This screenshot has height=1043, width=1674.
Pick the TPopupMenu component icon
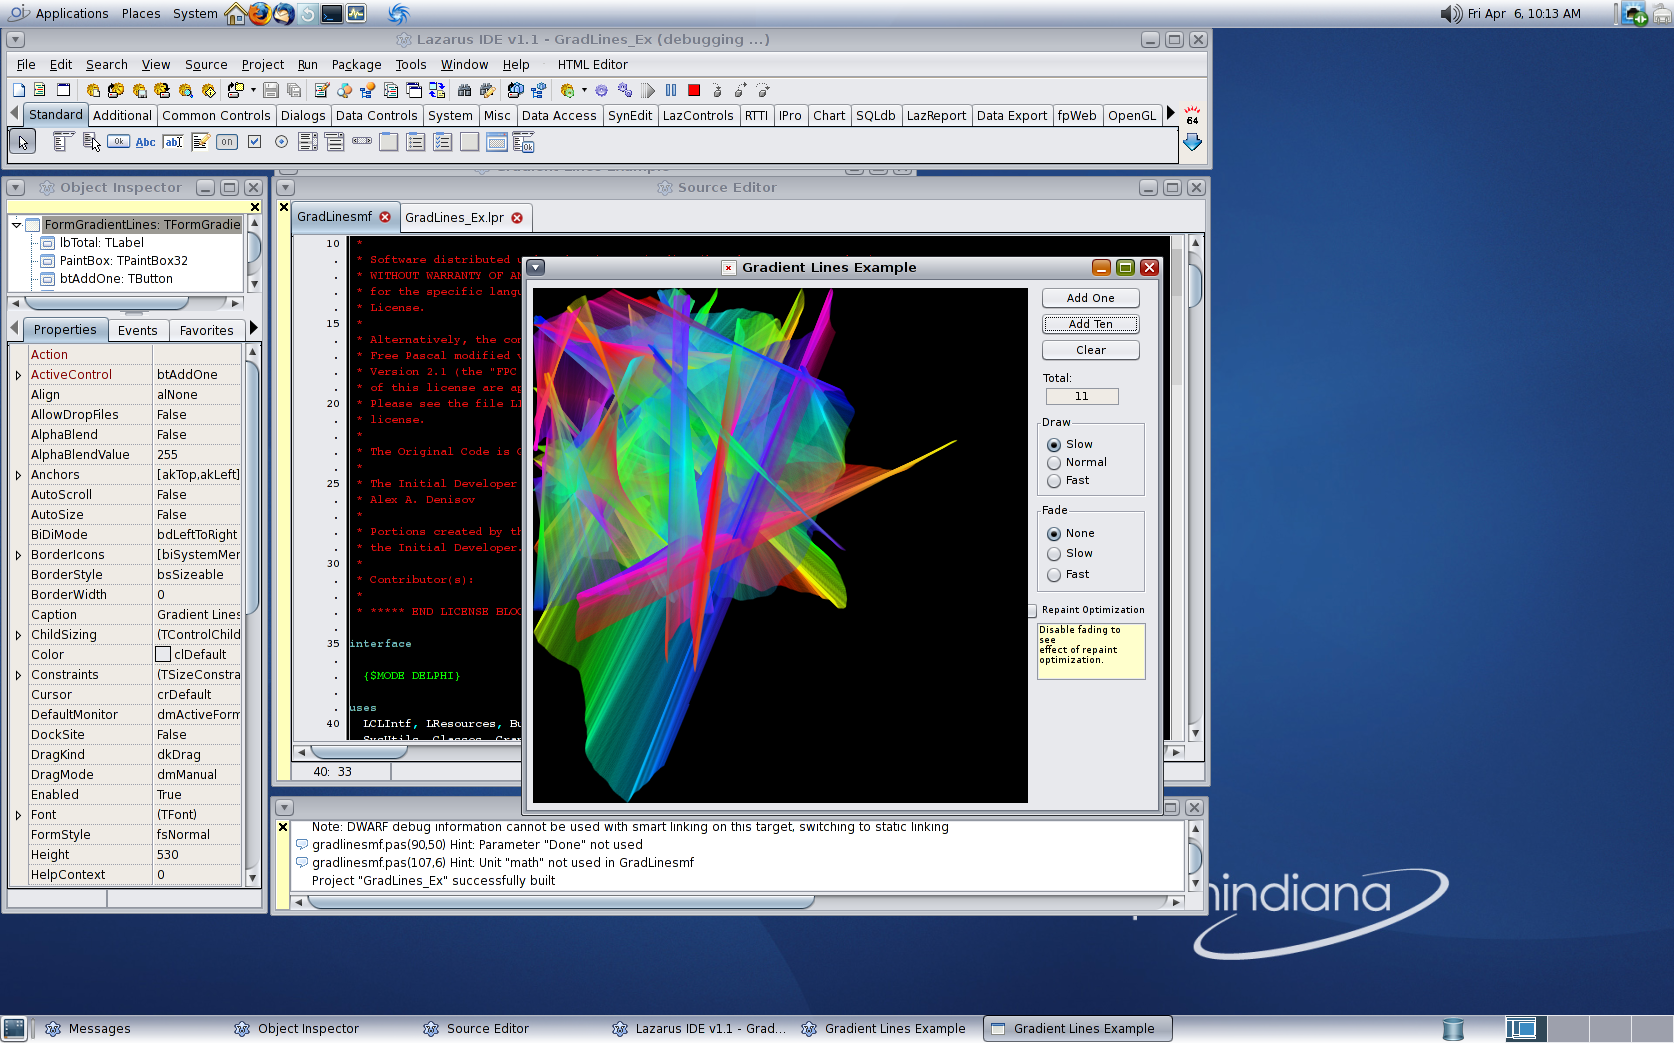pos(91,142)
